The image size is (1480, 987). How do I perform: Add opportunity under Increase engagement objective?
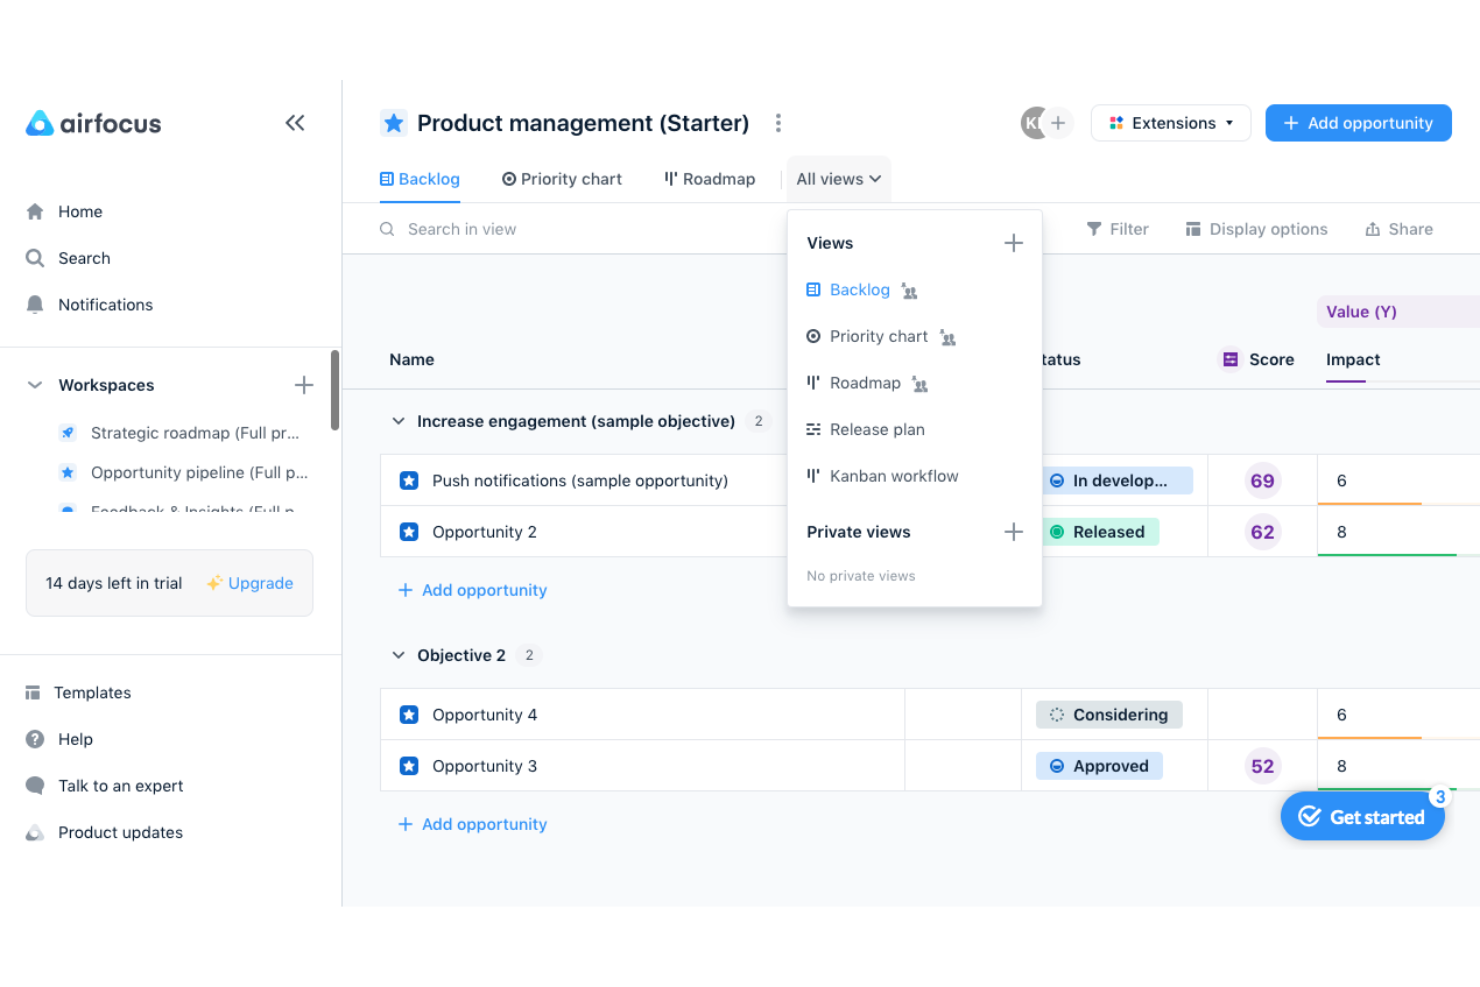click(x=473, y=590)
